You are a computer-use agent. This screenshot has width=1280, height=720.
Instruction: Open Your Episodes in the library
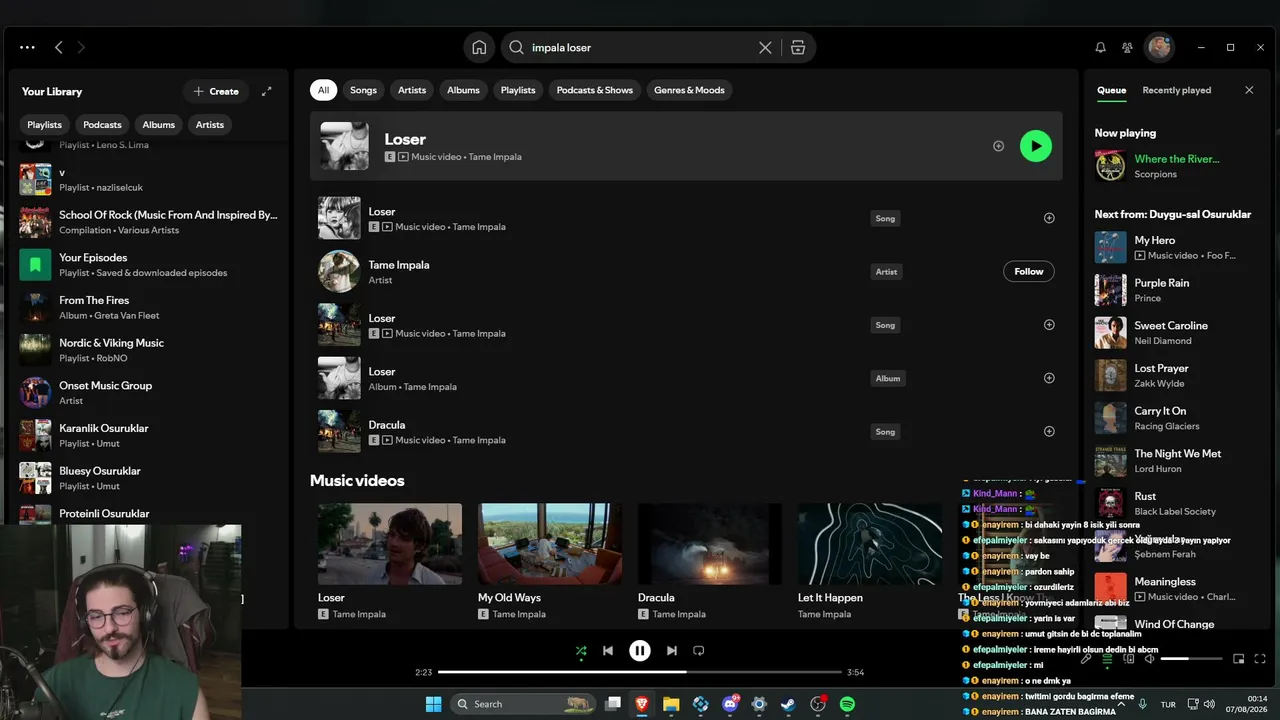(x=148, y=265)
